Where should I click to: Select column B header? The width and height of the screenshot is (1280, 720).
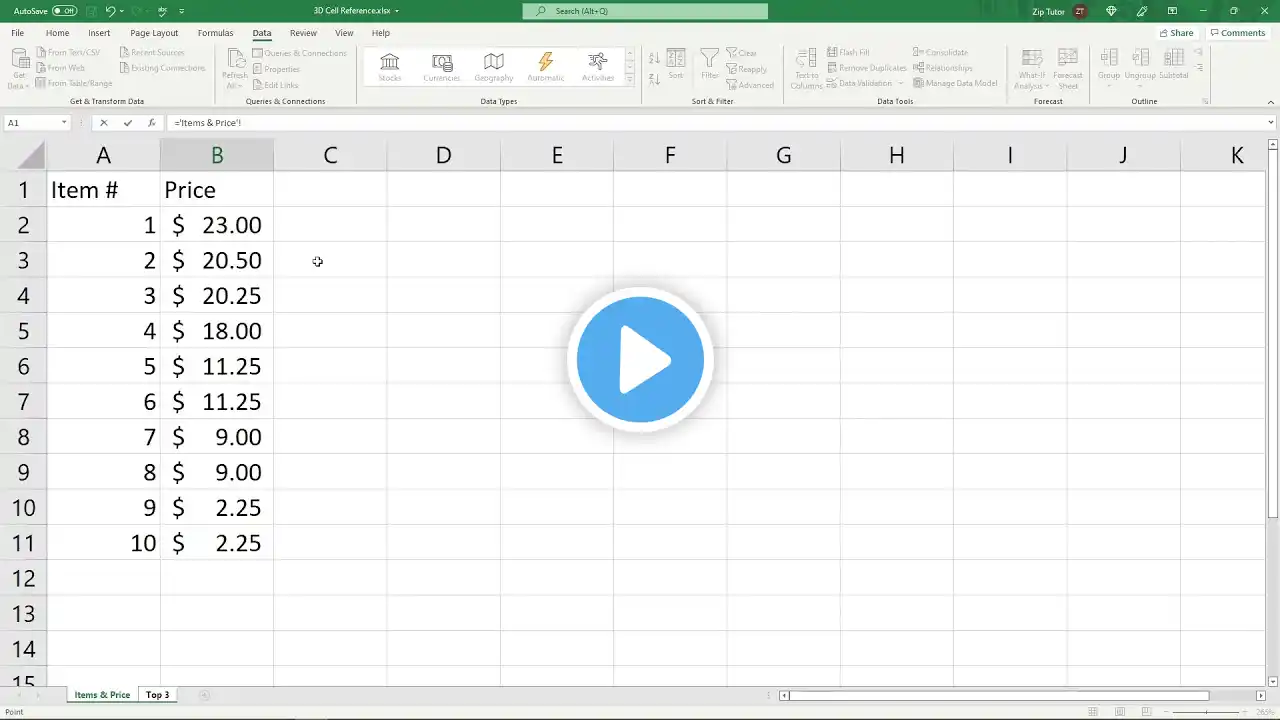217,155
